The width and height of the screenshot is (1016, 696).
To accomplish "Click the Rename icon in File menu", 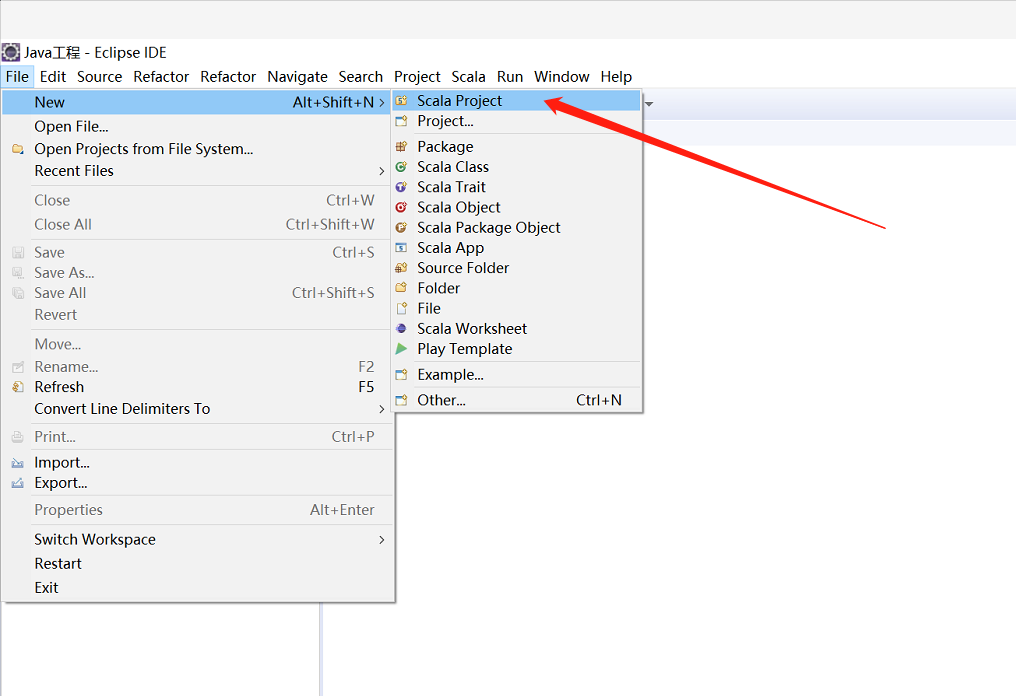I will 18,367.
